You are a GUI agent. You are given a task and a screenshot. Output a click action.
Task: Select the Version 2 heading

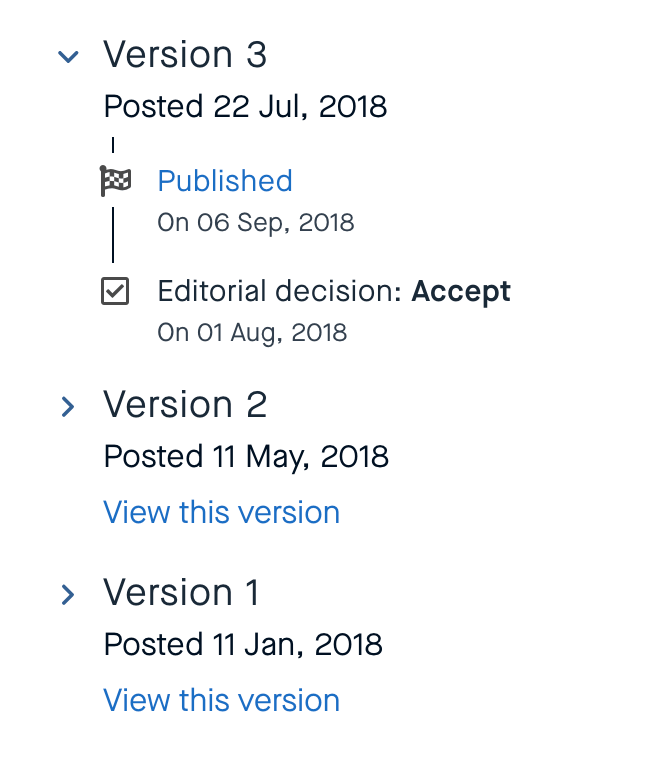click(x=185, y=405)
